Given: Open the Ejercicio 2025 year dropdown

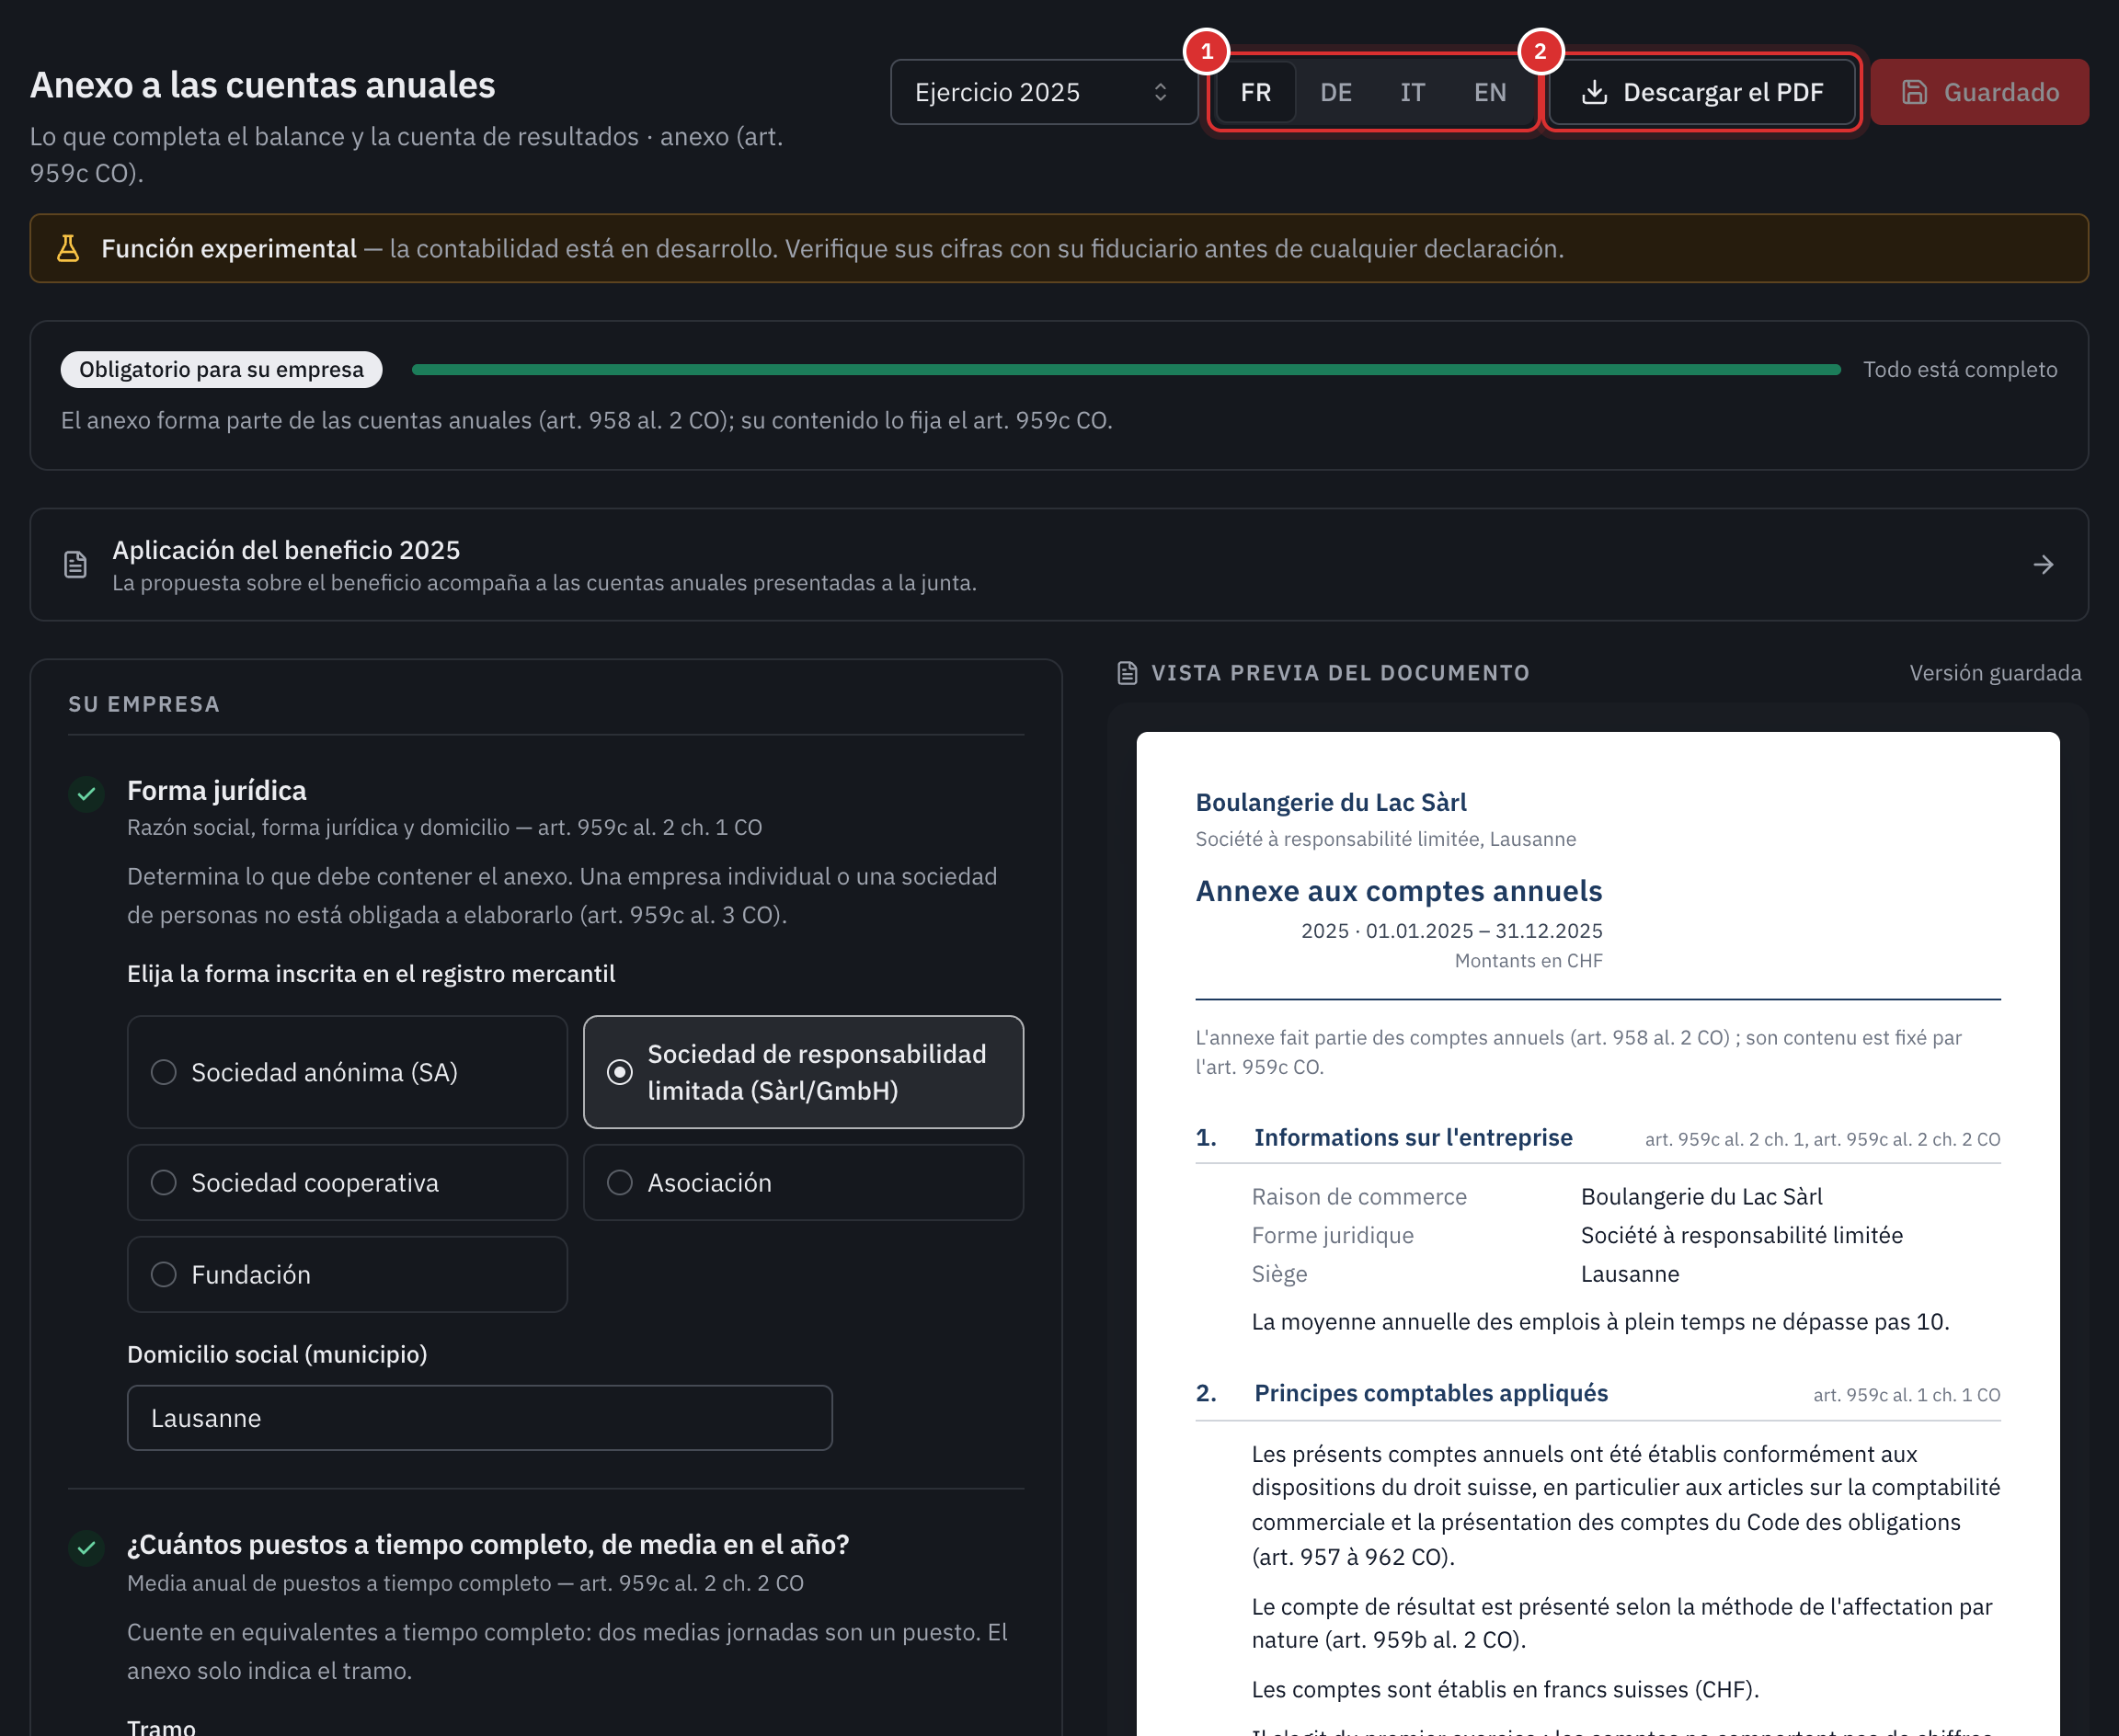Looking at the screenshot, I should [1043, 92].
